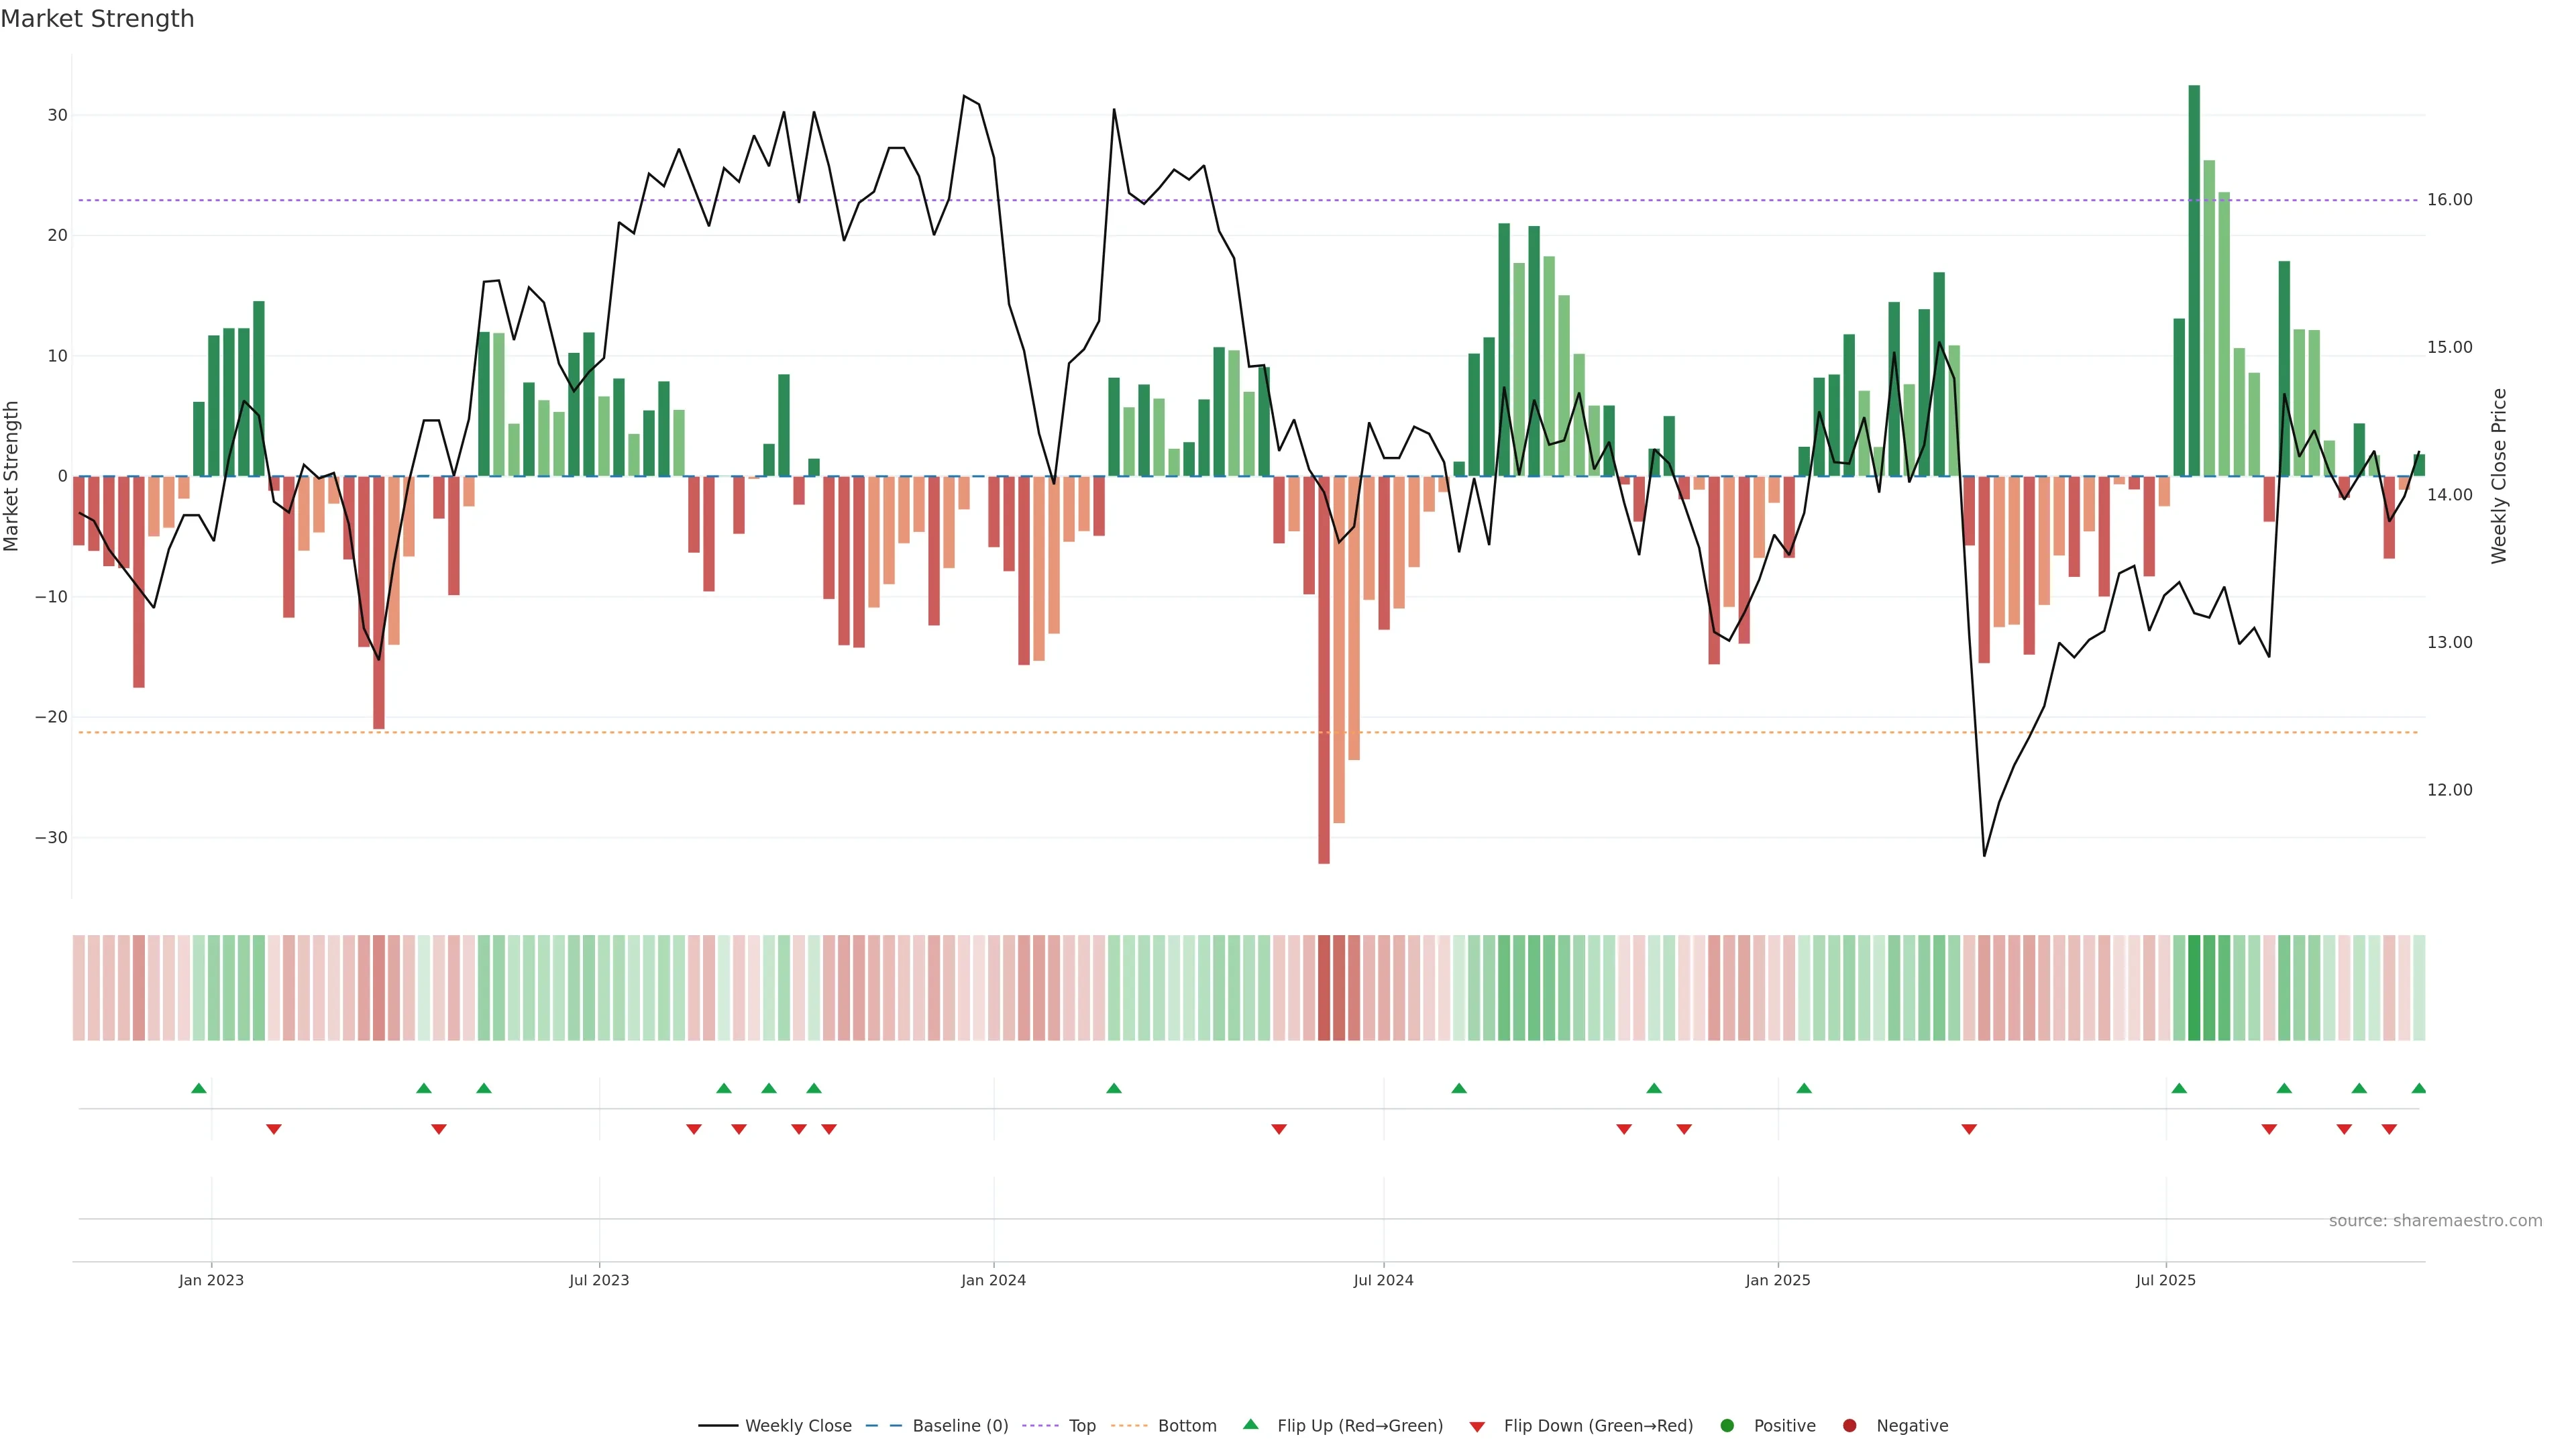Click the last green flip-up triangle at far right
This screenshot has width=2576, height=1449.
pyautogui.click(x=2418, y=1088)
